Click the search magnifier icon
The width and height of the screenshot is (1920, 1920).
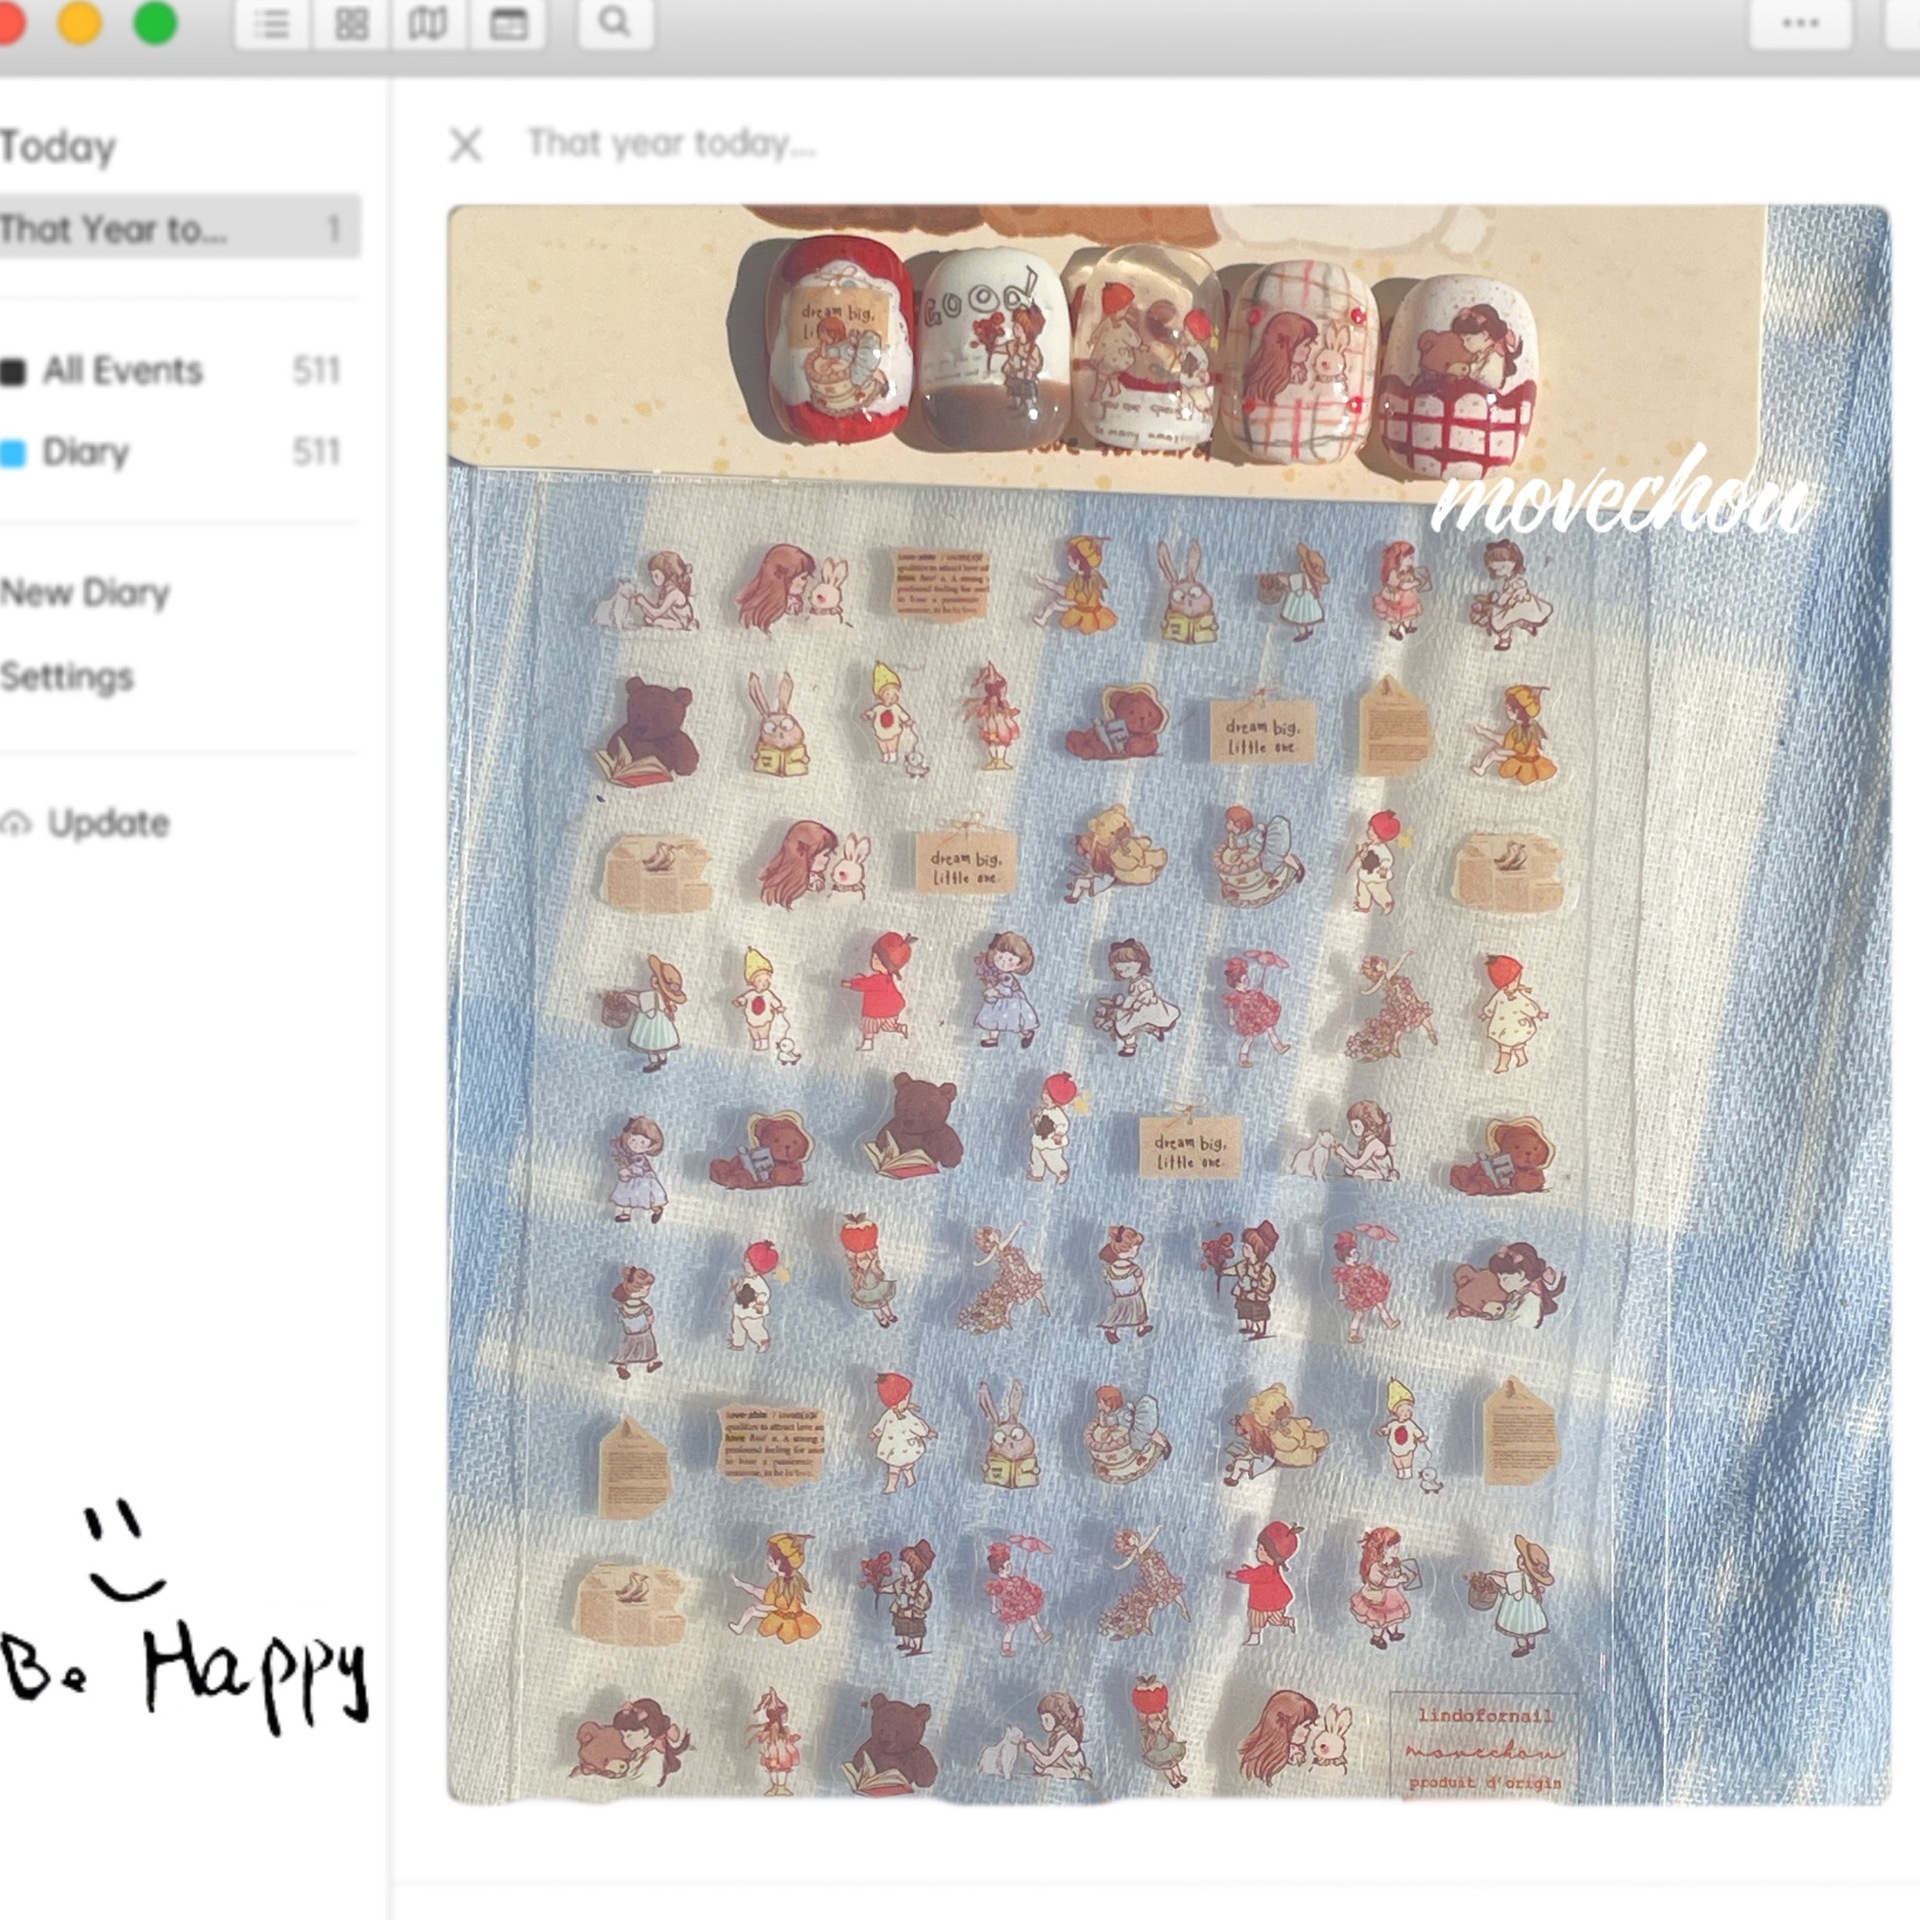point(615,23)
